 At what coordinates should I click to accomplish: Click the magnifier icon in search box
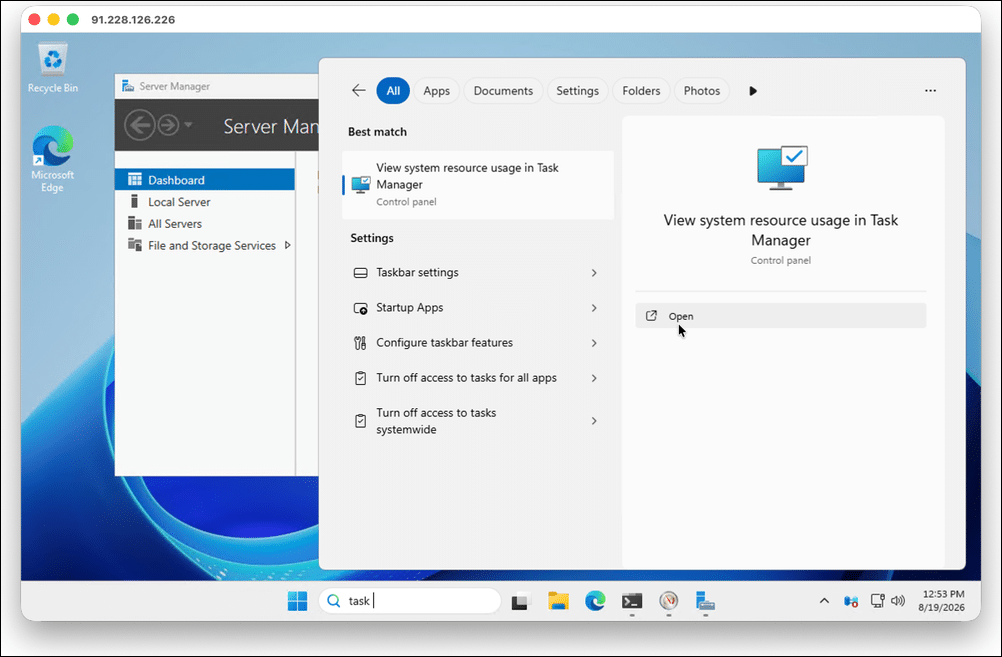point(334,601)
